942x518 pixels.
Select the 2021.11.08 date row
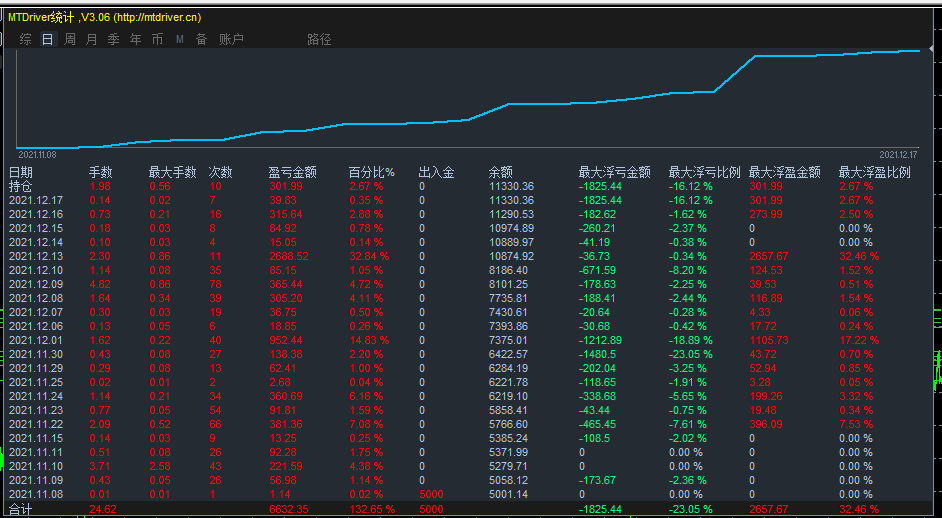tap(36, 494)
